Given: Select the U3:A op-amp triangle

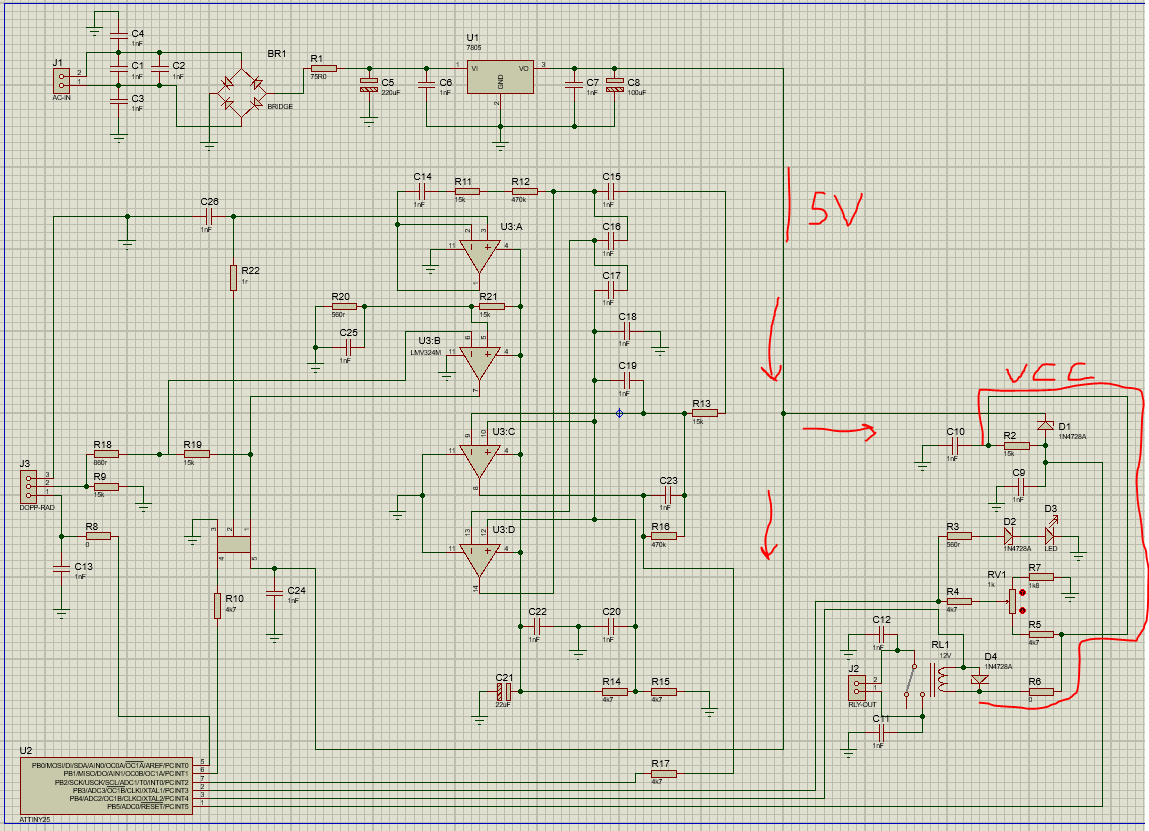Looking at the screenshot, I should point(480,256).
